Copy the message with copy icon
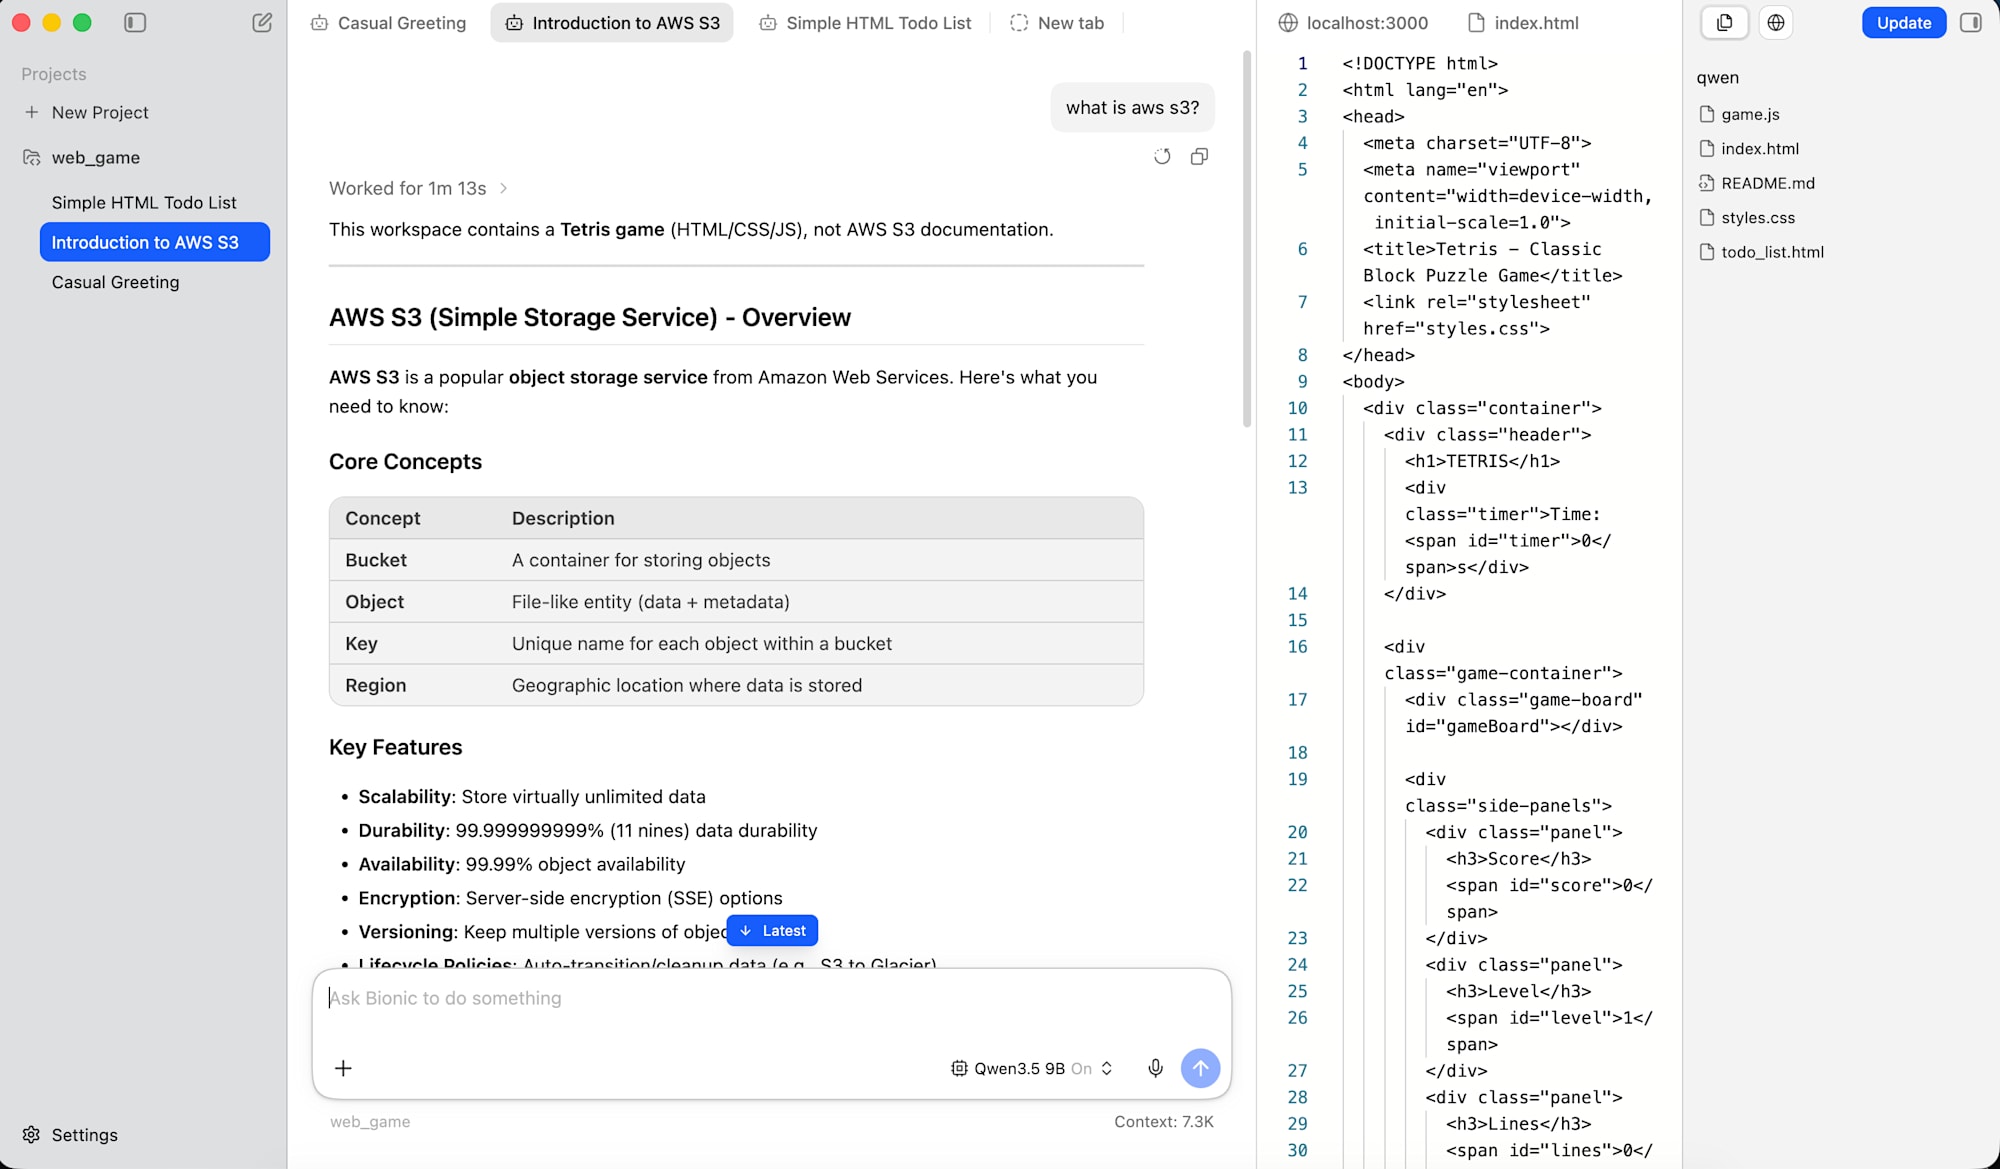 pos(1199,156)
